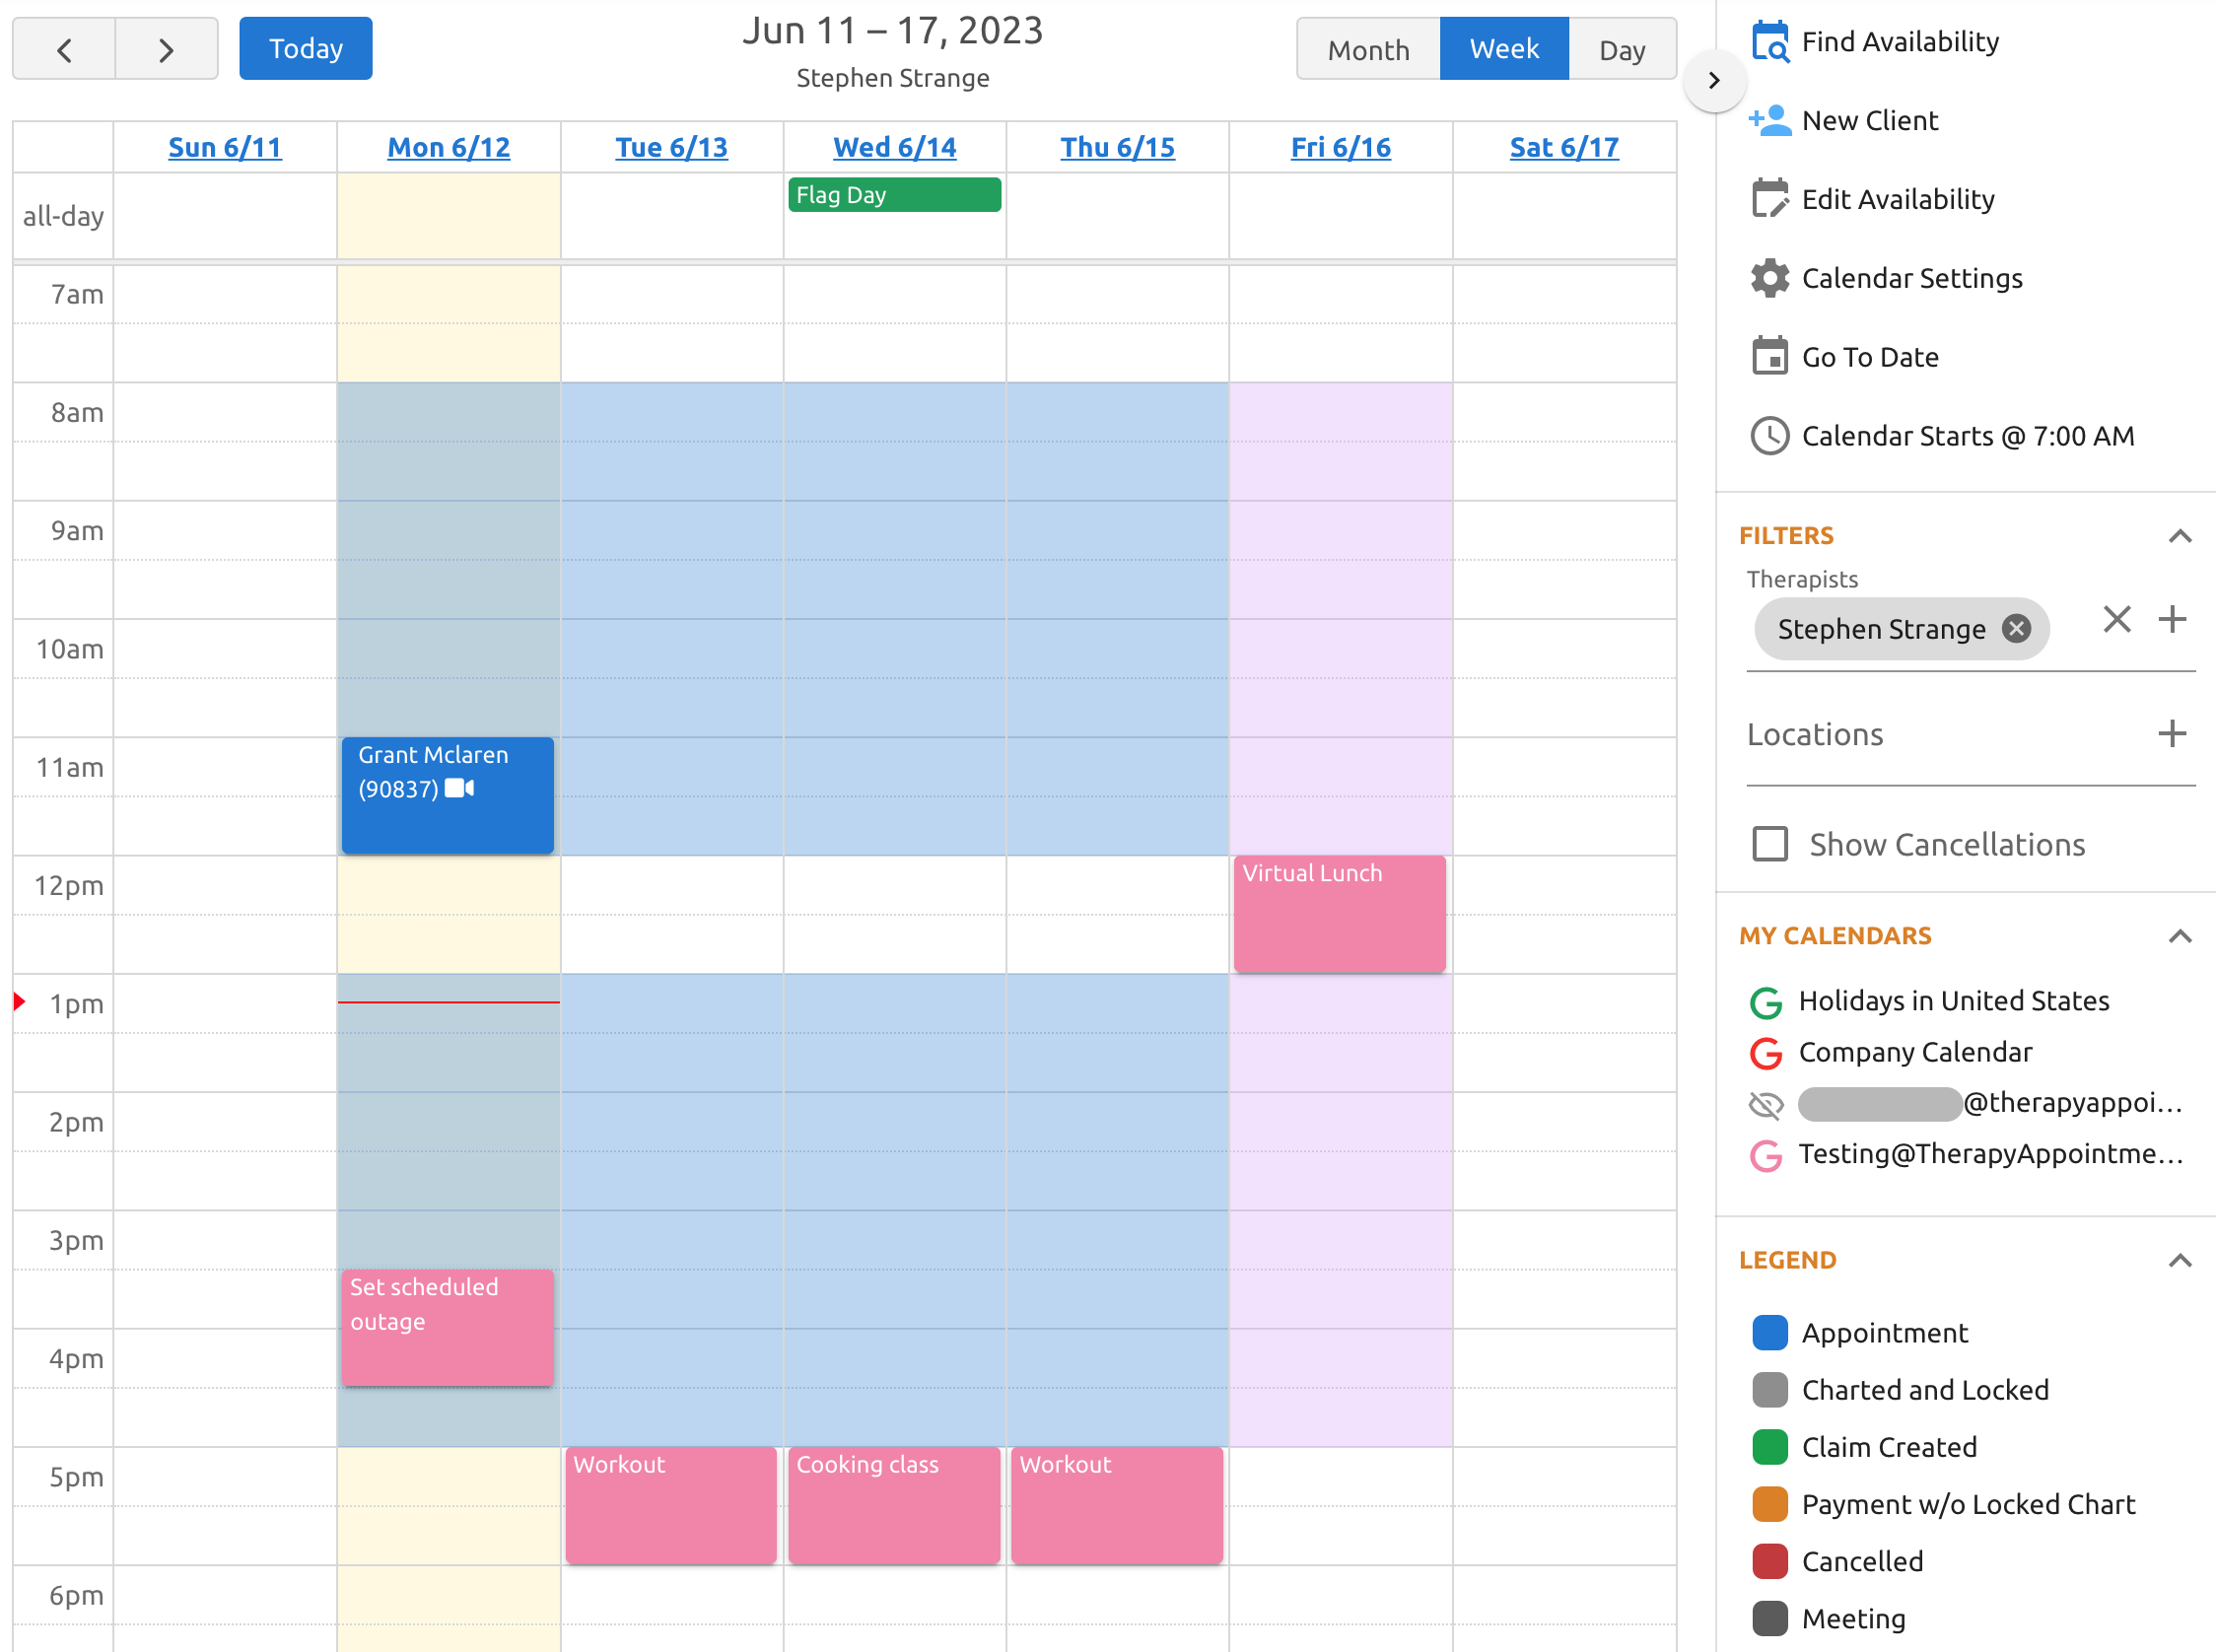Screen dimensions: 2216x1652
Task: Open Find Availability
Action: coord(1900,42)
